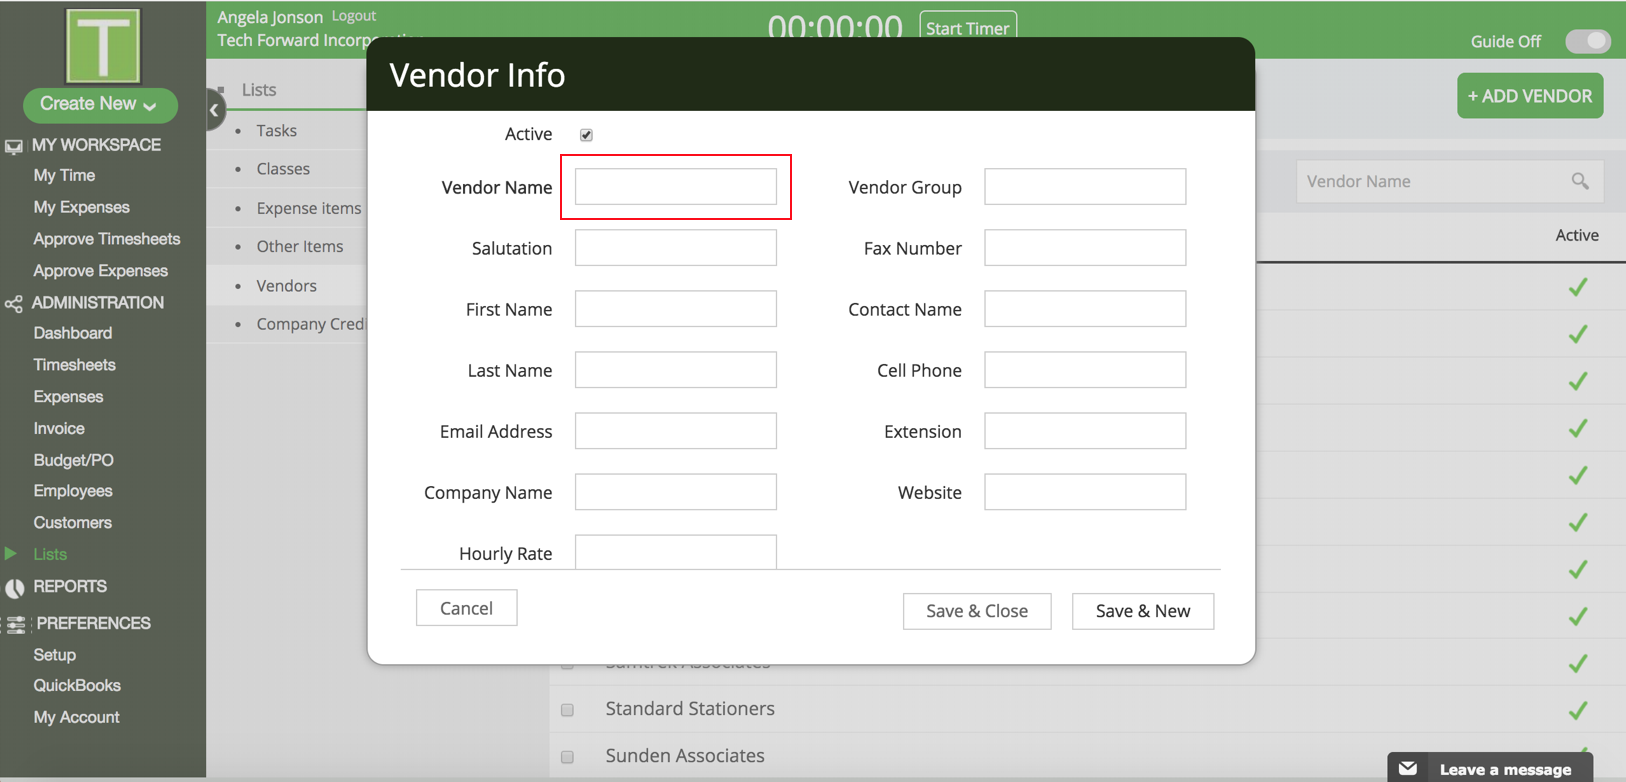Click the envelope icon in Leave a message
Screen dimensions: 1626x782
point(1408,769)
